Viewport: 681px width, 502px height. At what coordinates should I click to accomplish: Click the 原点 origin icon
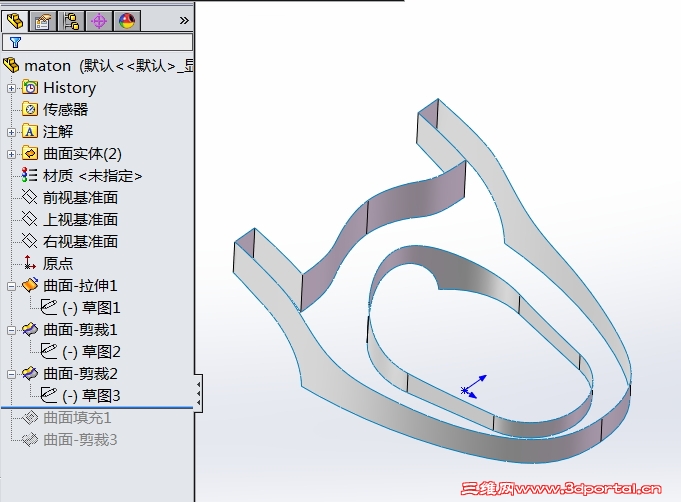point(30,262)
